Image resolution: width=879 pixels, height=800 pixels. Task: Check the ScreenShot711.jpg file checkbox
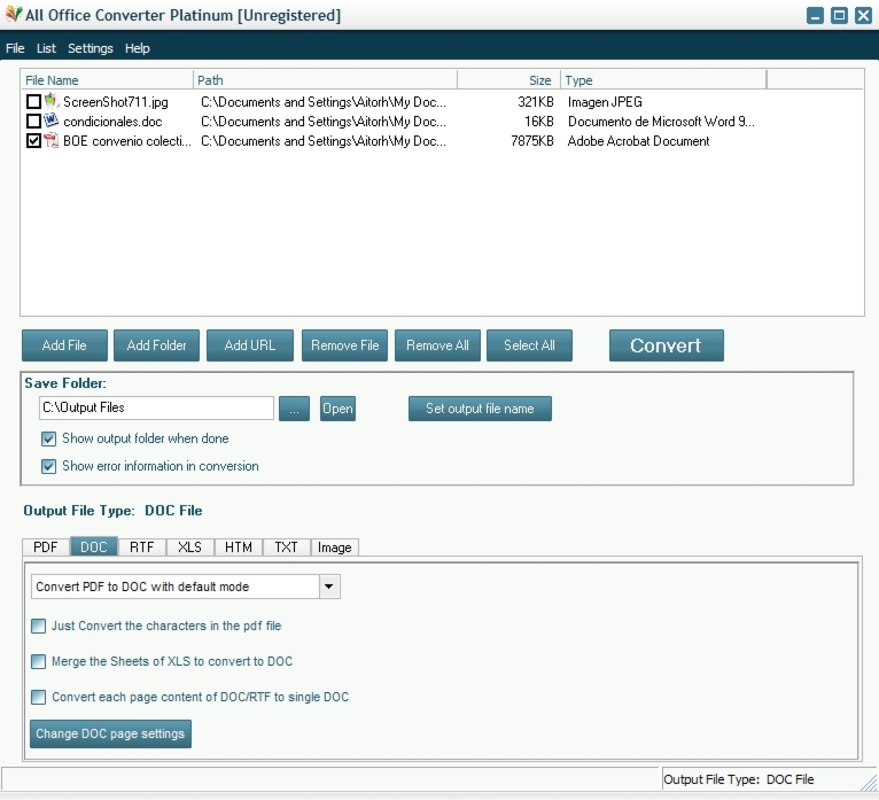click(x=34, y=101)
